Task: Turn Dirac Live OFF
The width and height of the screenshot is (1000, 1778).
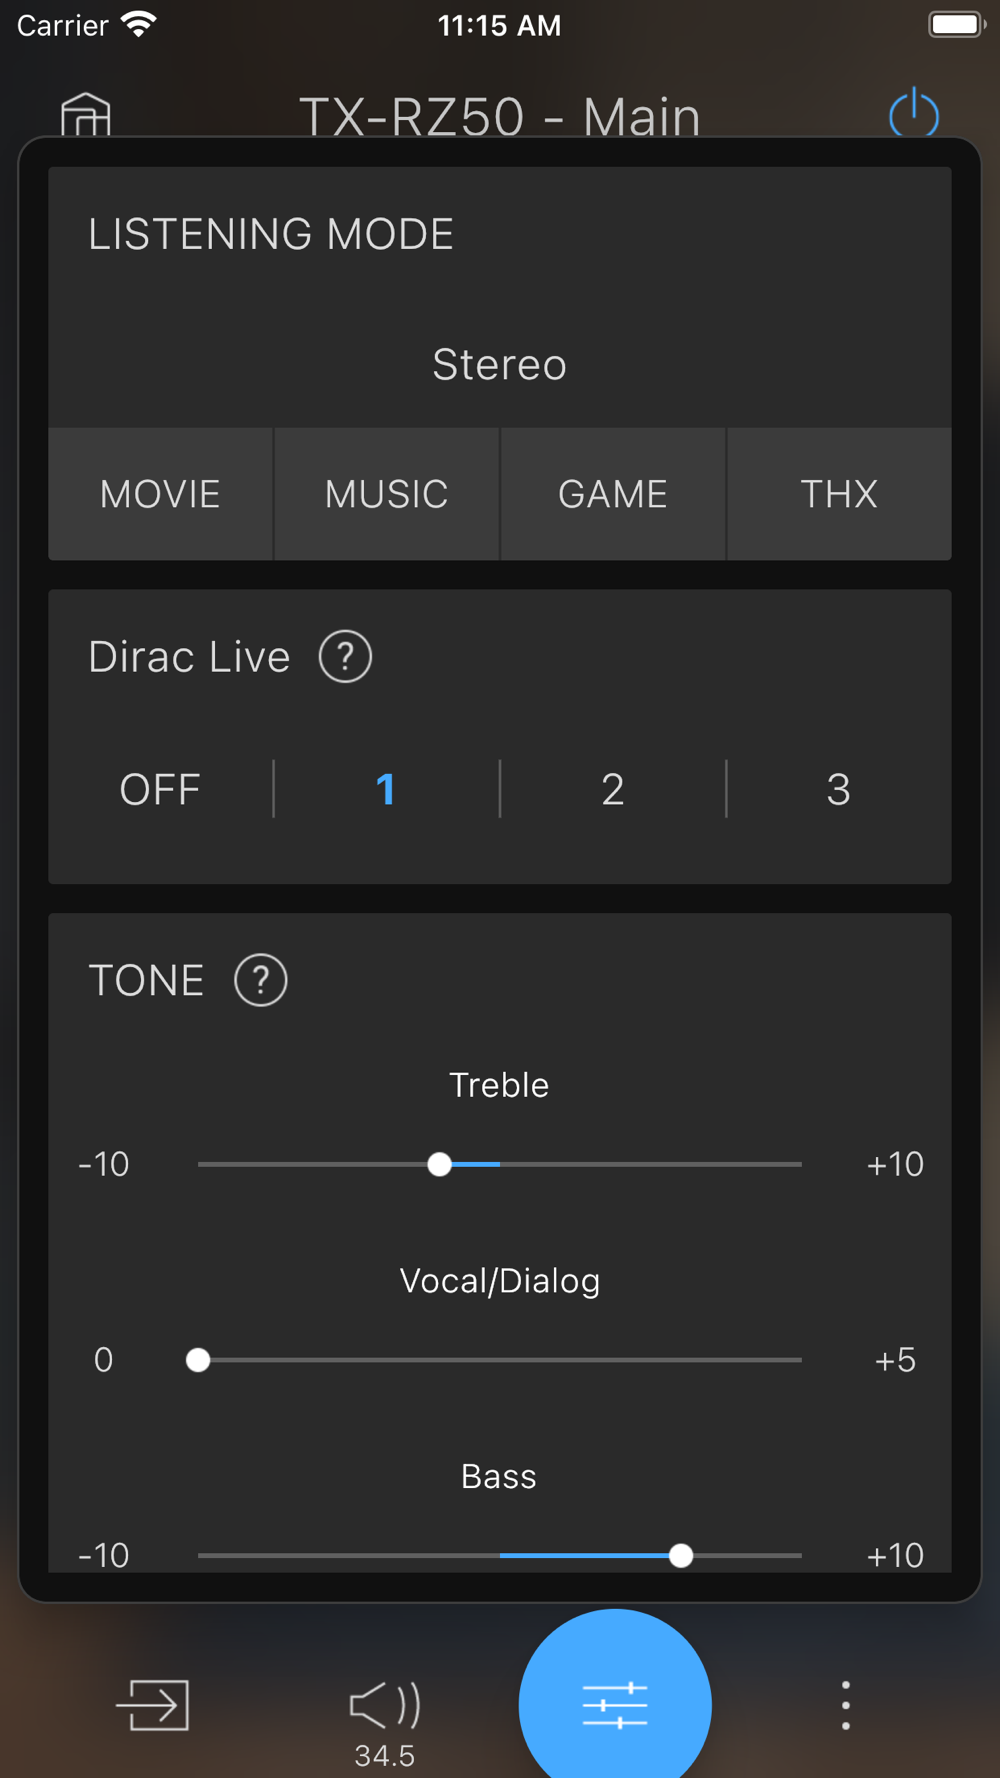Action: (x=160, y=789)
